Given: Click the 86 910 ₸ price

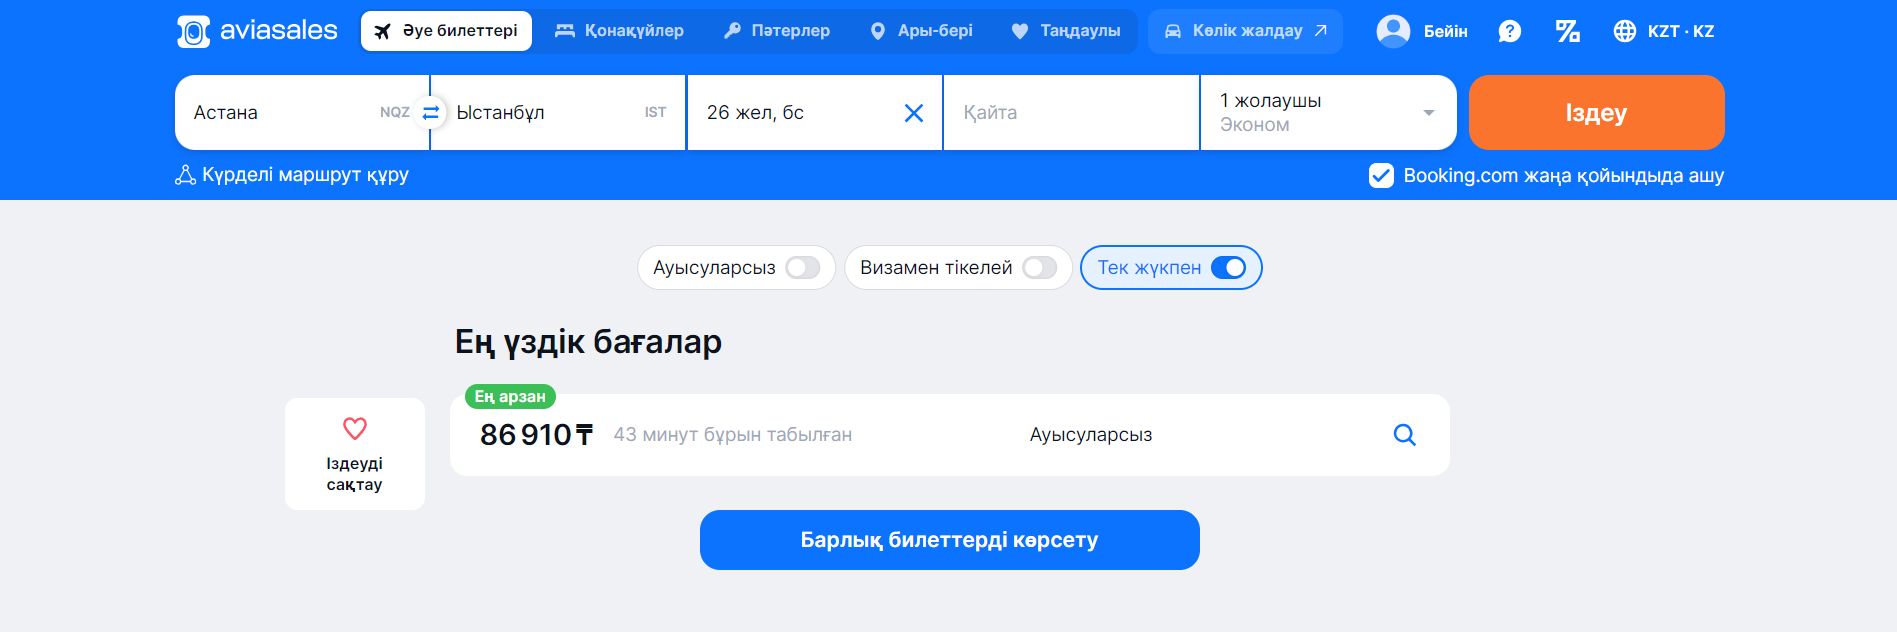Looking at the screenshot, I should (536, 435).
